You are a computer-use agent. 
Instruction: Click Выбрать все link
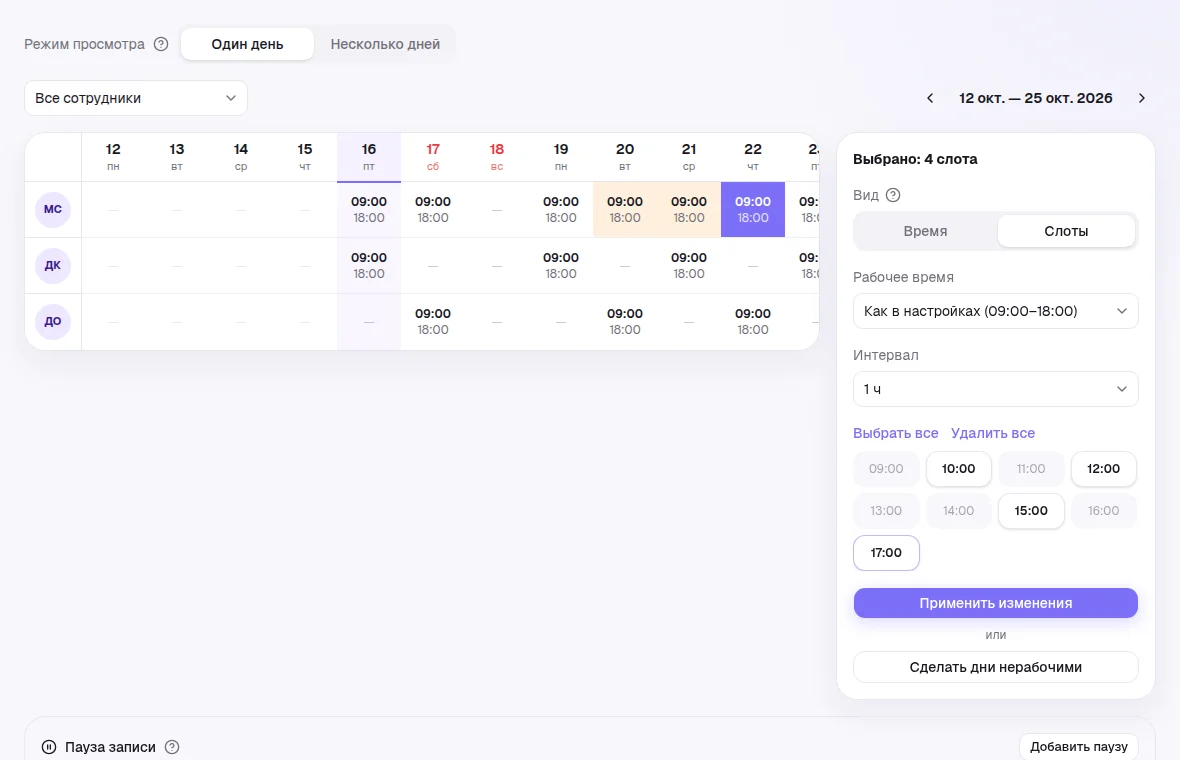(x=896, y=433)
